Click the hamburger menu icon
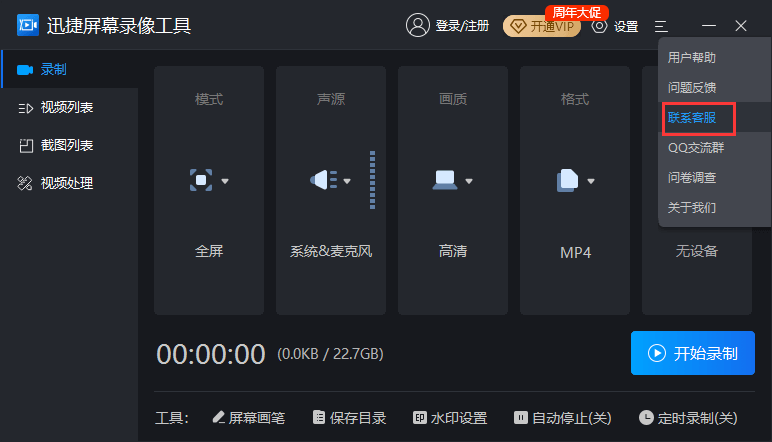772x442 pixels. 661,26
